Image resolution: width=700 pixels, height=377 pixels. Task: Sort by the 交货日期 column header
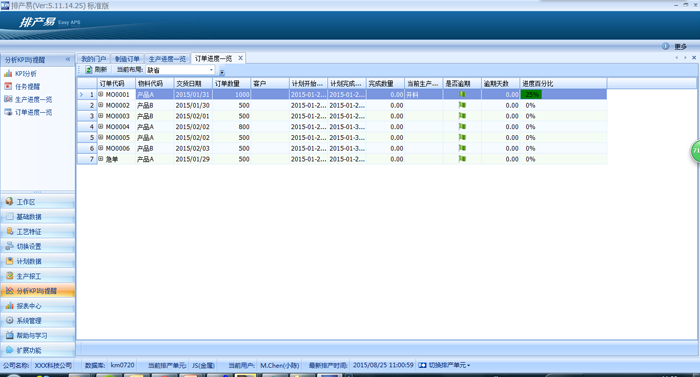tap(193, 84)
